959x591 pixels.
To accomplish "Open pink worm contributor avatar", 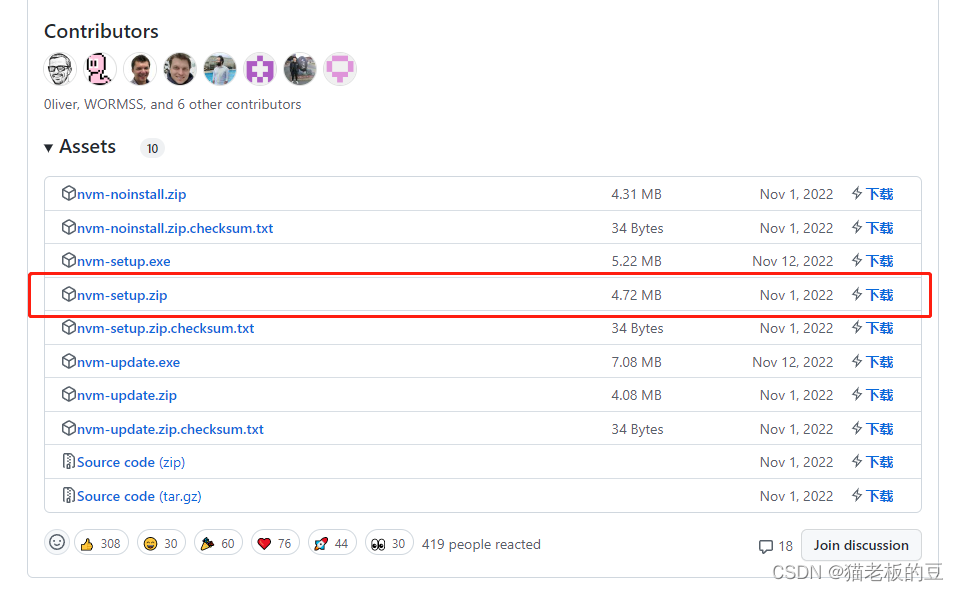I will pyautogui.click(x=100, y=69).
